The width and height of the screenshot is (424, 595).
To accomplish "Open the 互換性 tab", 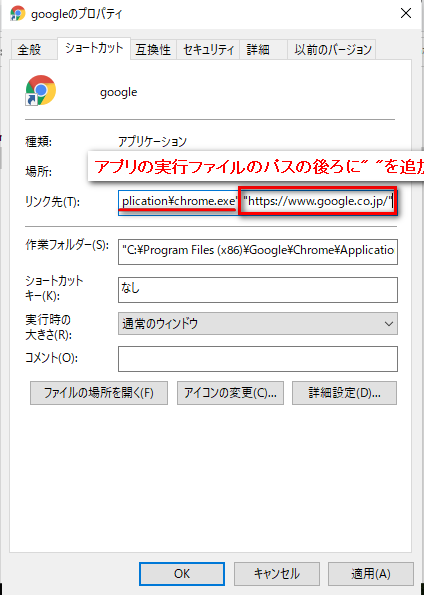I will point(153,50).
